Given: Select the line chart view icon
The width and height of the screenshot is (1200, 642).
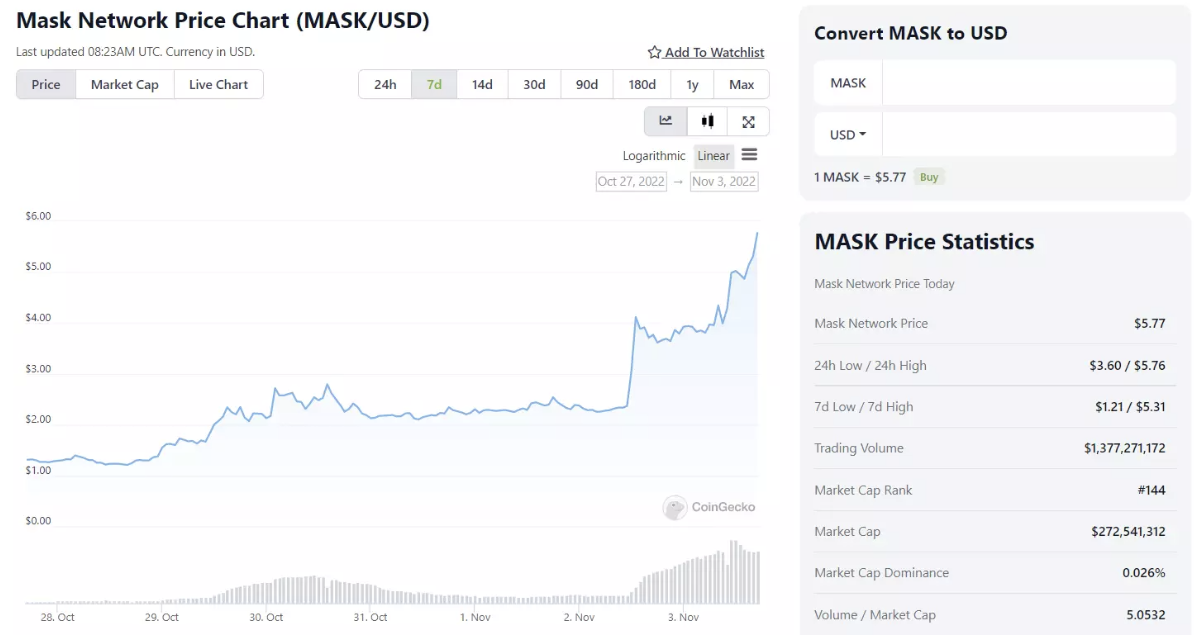Looking at the screenshot, I should click(x=666, y=121).
